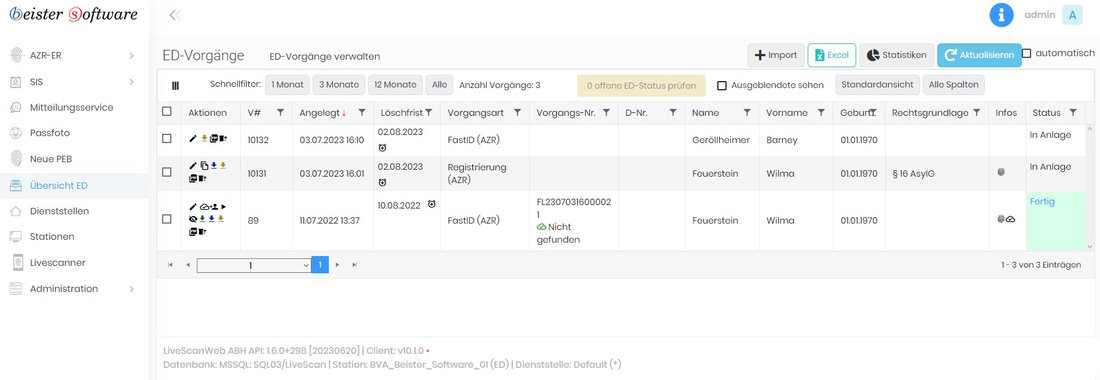Click the Mitteilungsservice chat icon
Image resolution: width=1100 pixels, height=380 pixels.
coord(15,107)
